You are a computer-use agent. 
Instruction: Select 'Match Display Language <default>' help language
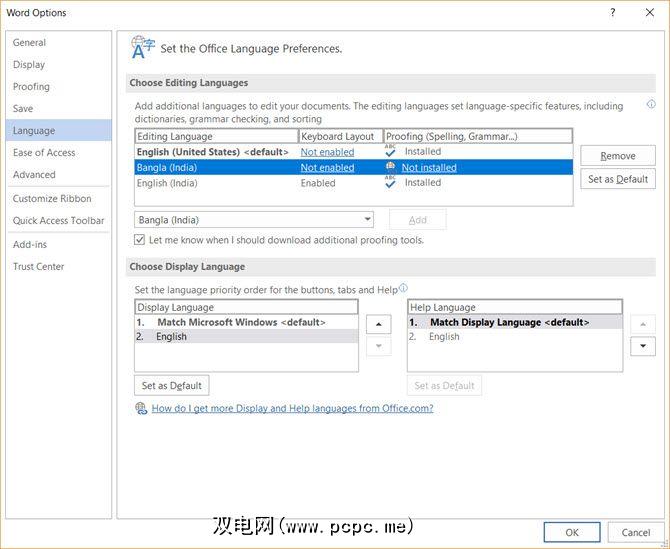(x=515, y=322)
